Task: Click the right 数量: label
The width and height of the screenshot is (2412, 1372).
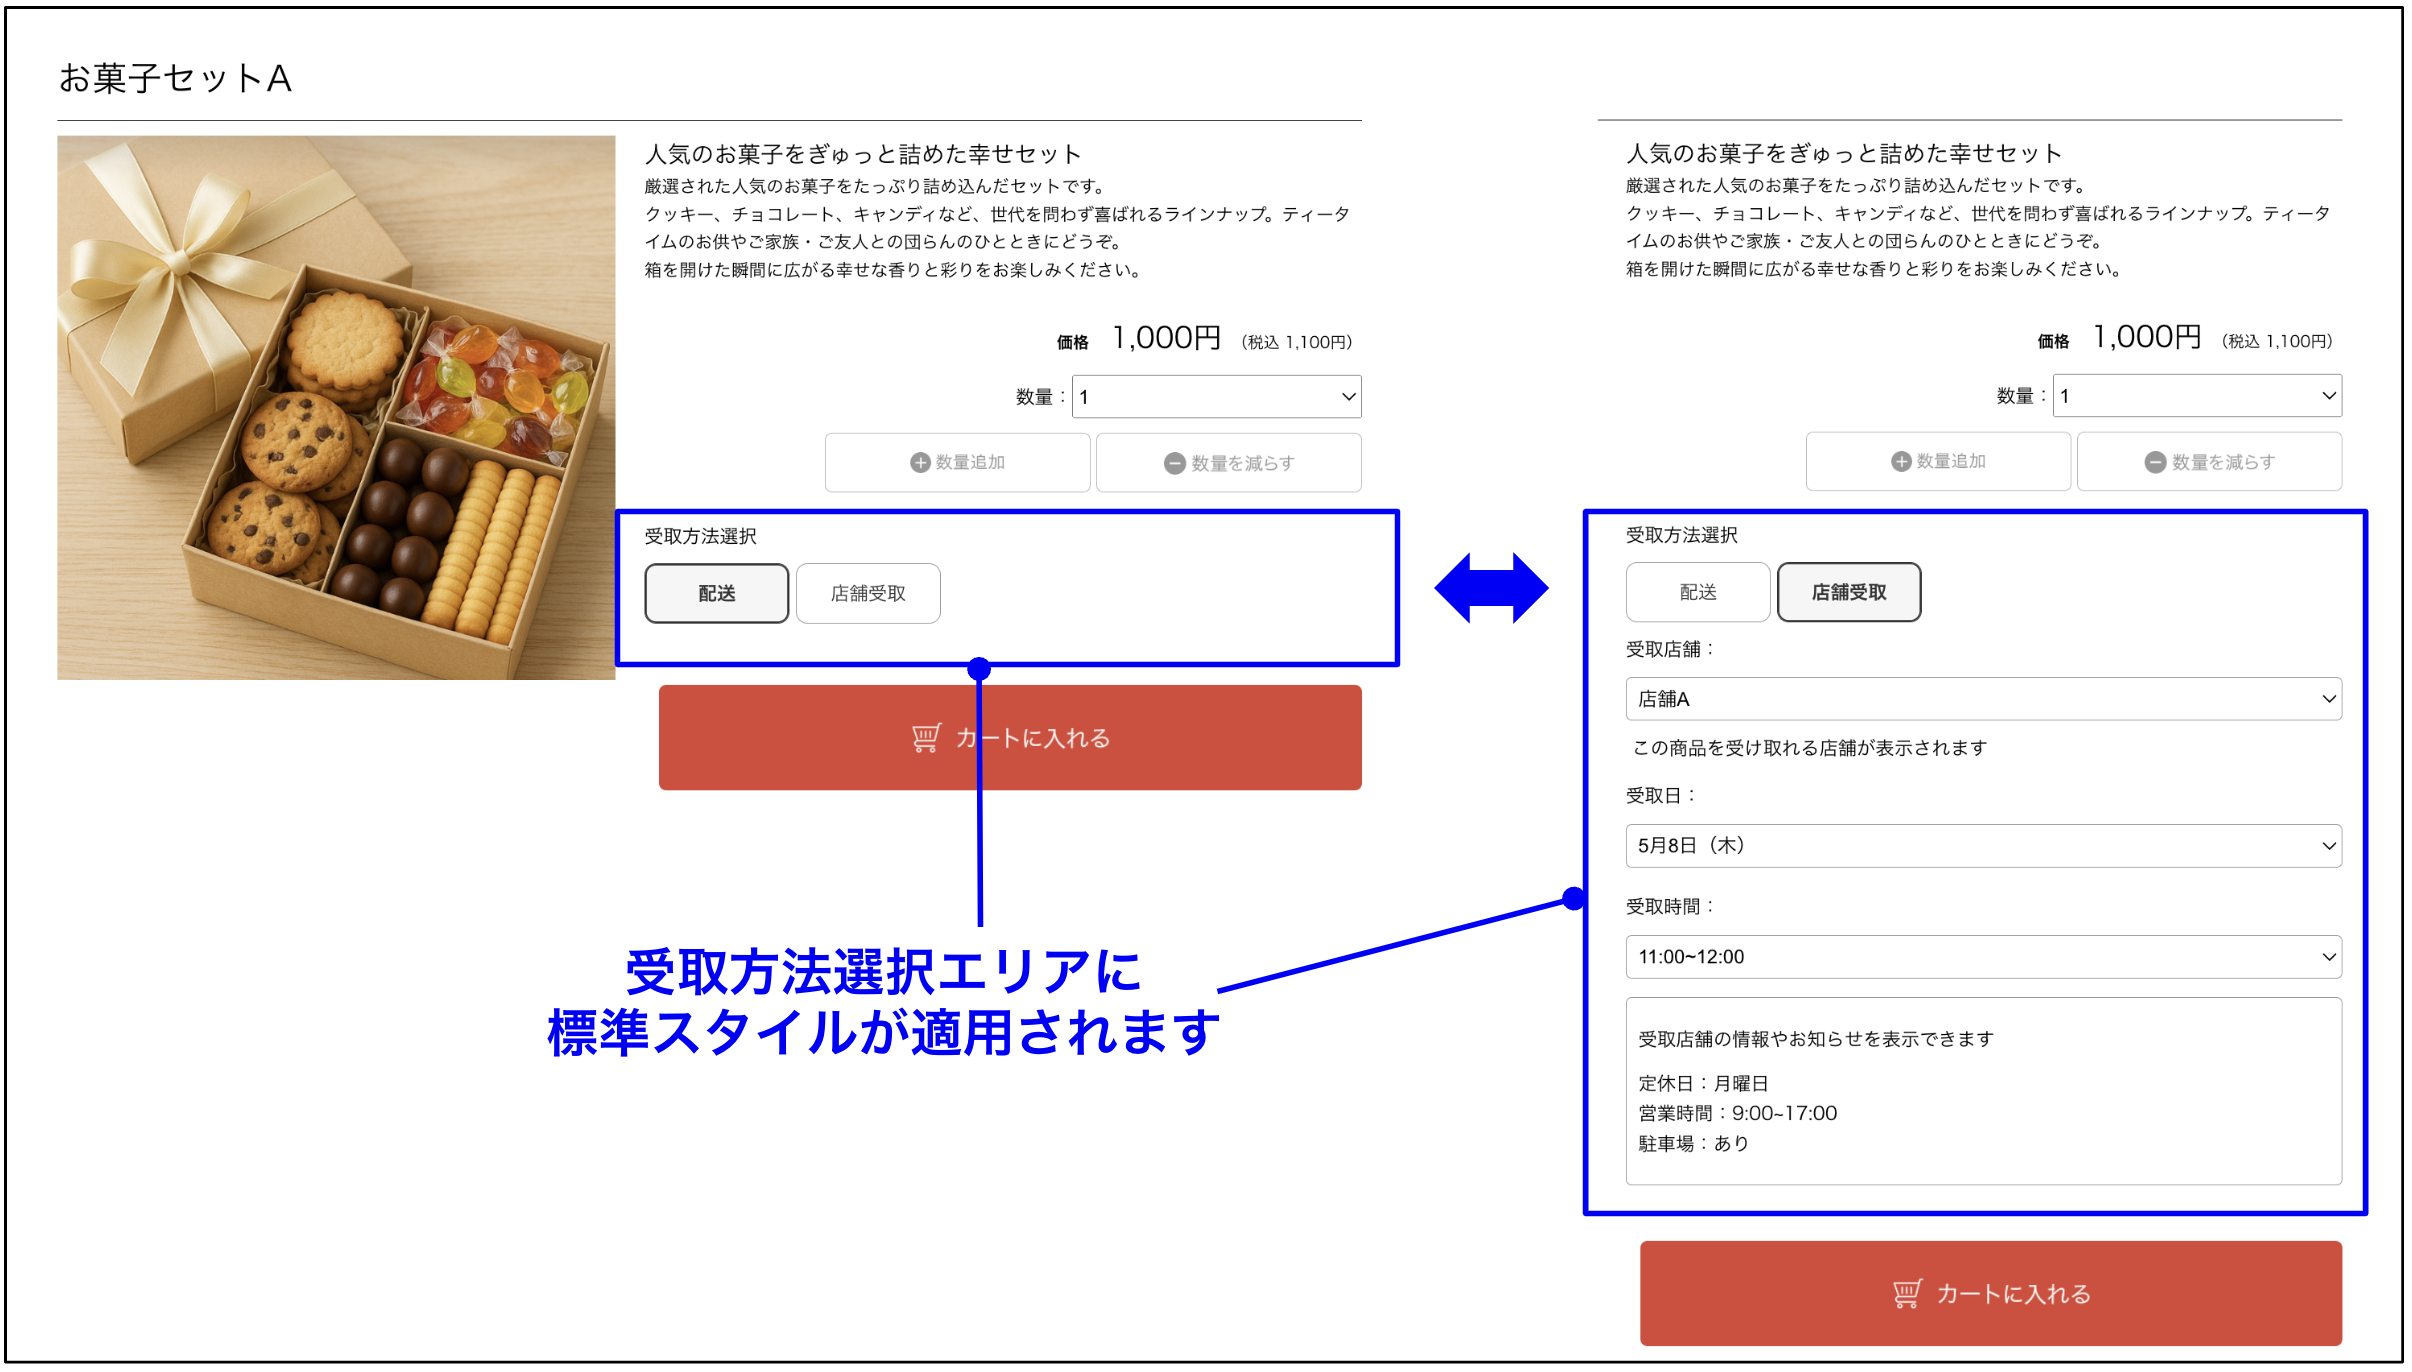Action: point(2021,396)
